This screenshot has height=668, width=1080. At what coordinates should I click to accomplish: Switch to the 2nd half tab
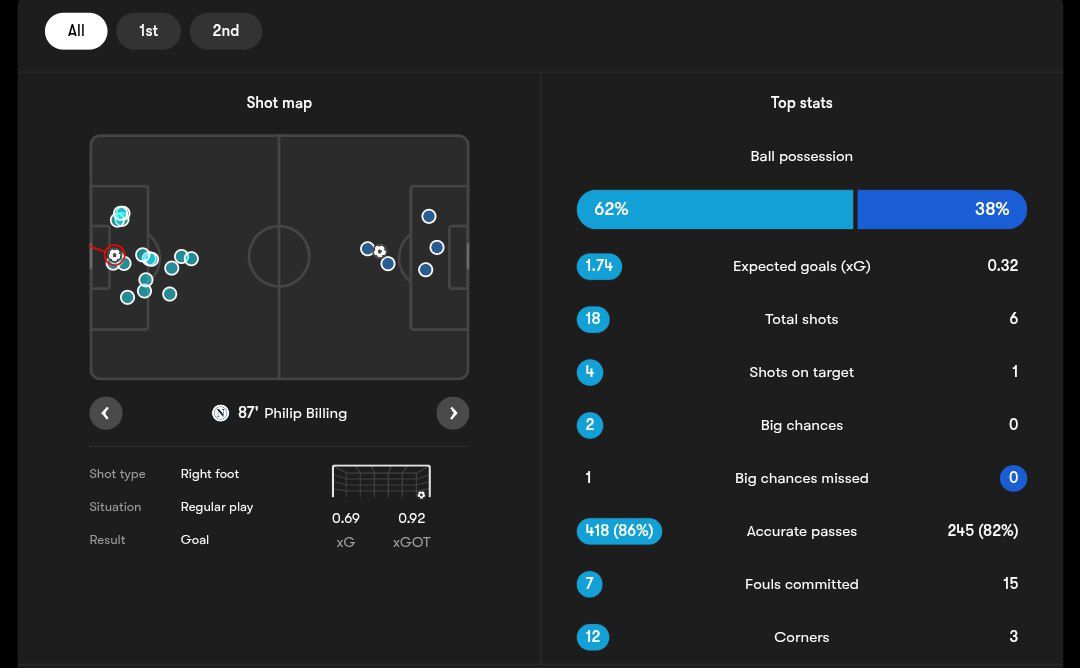pyautogui.click(x=226, y=31)
